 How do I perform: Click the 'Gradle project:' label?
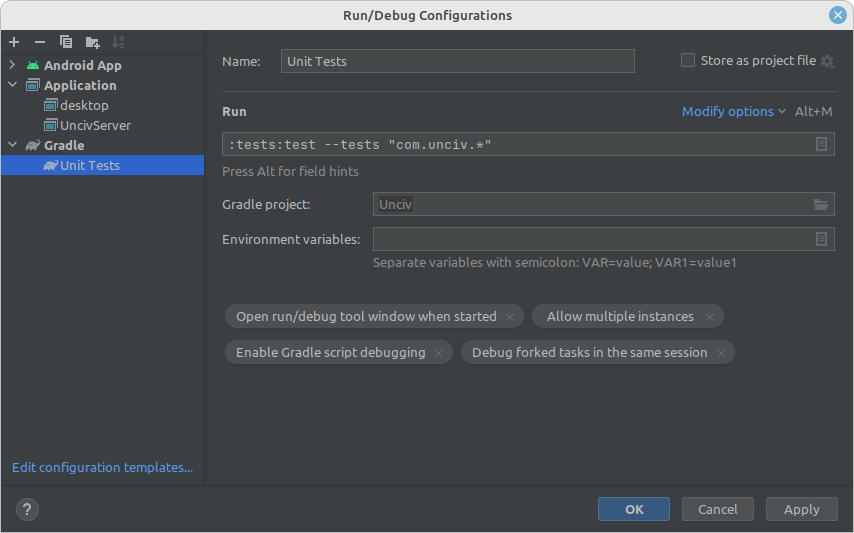tap(266, 205)
